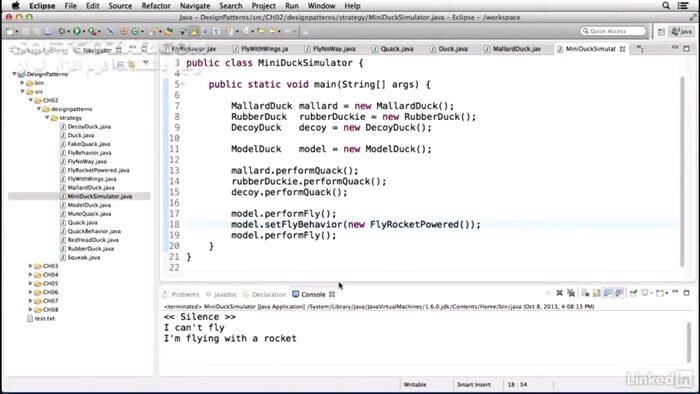
Task: Switch to the MallardDuck.java editor tab
Action: click(x=512, y=49)
